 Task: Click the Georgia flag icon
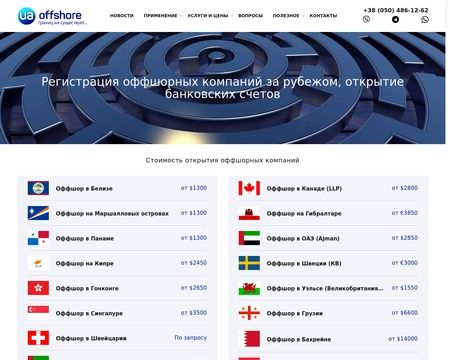(249, 313)
